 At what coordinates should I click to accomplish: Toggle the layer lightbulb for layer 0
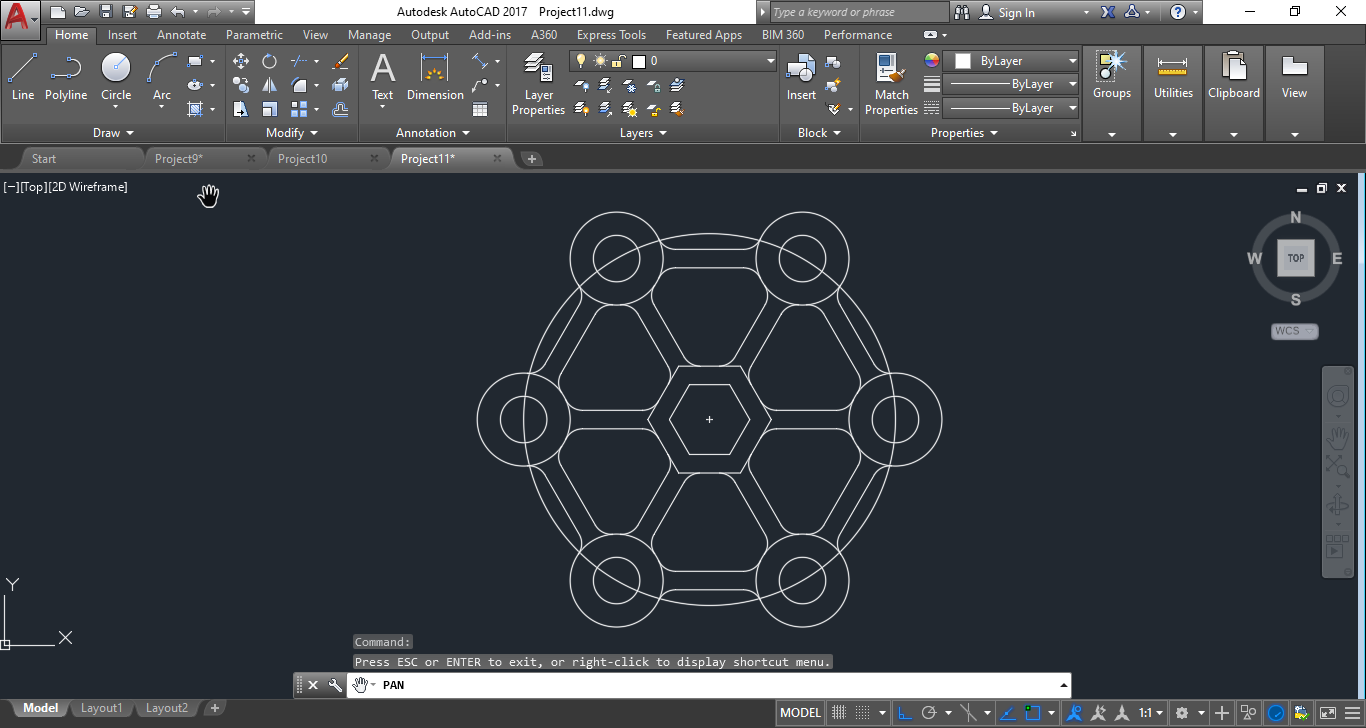point(580,60)
